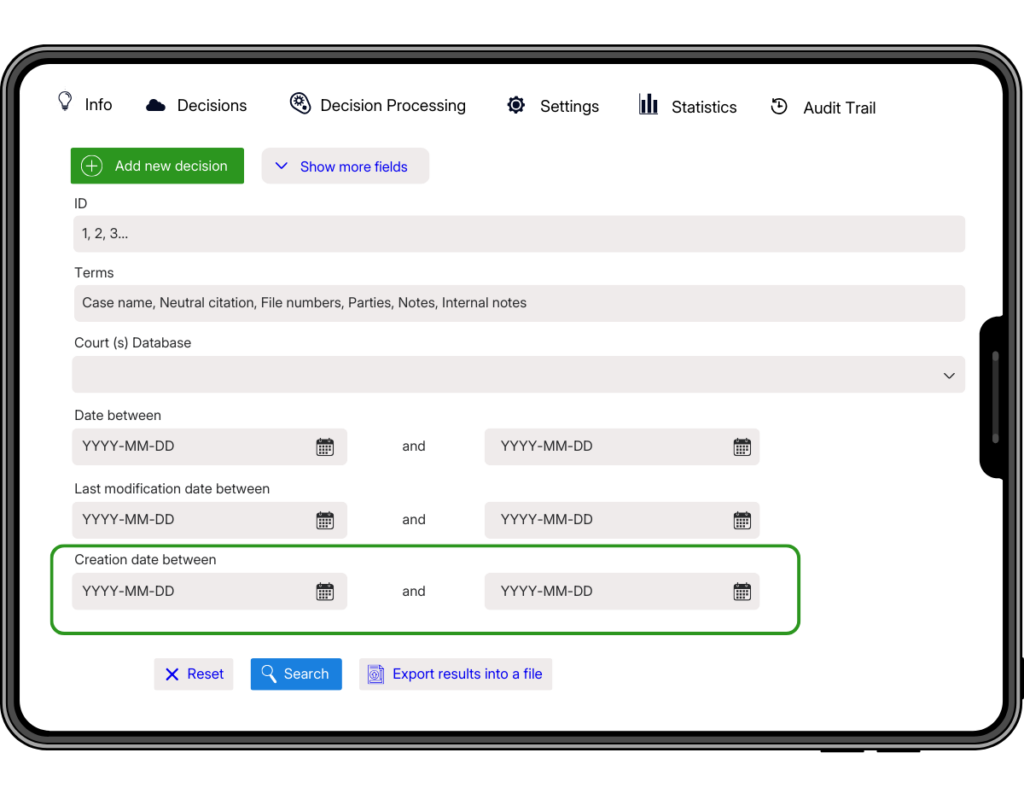Viewport: 1024px width, 811px height.
Task: Click the Audit Trail clock icon
Action: (779, 106)
